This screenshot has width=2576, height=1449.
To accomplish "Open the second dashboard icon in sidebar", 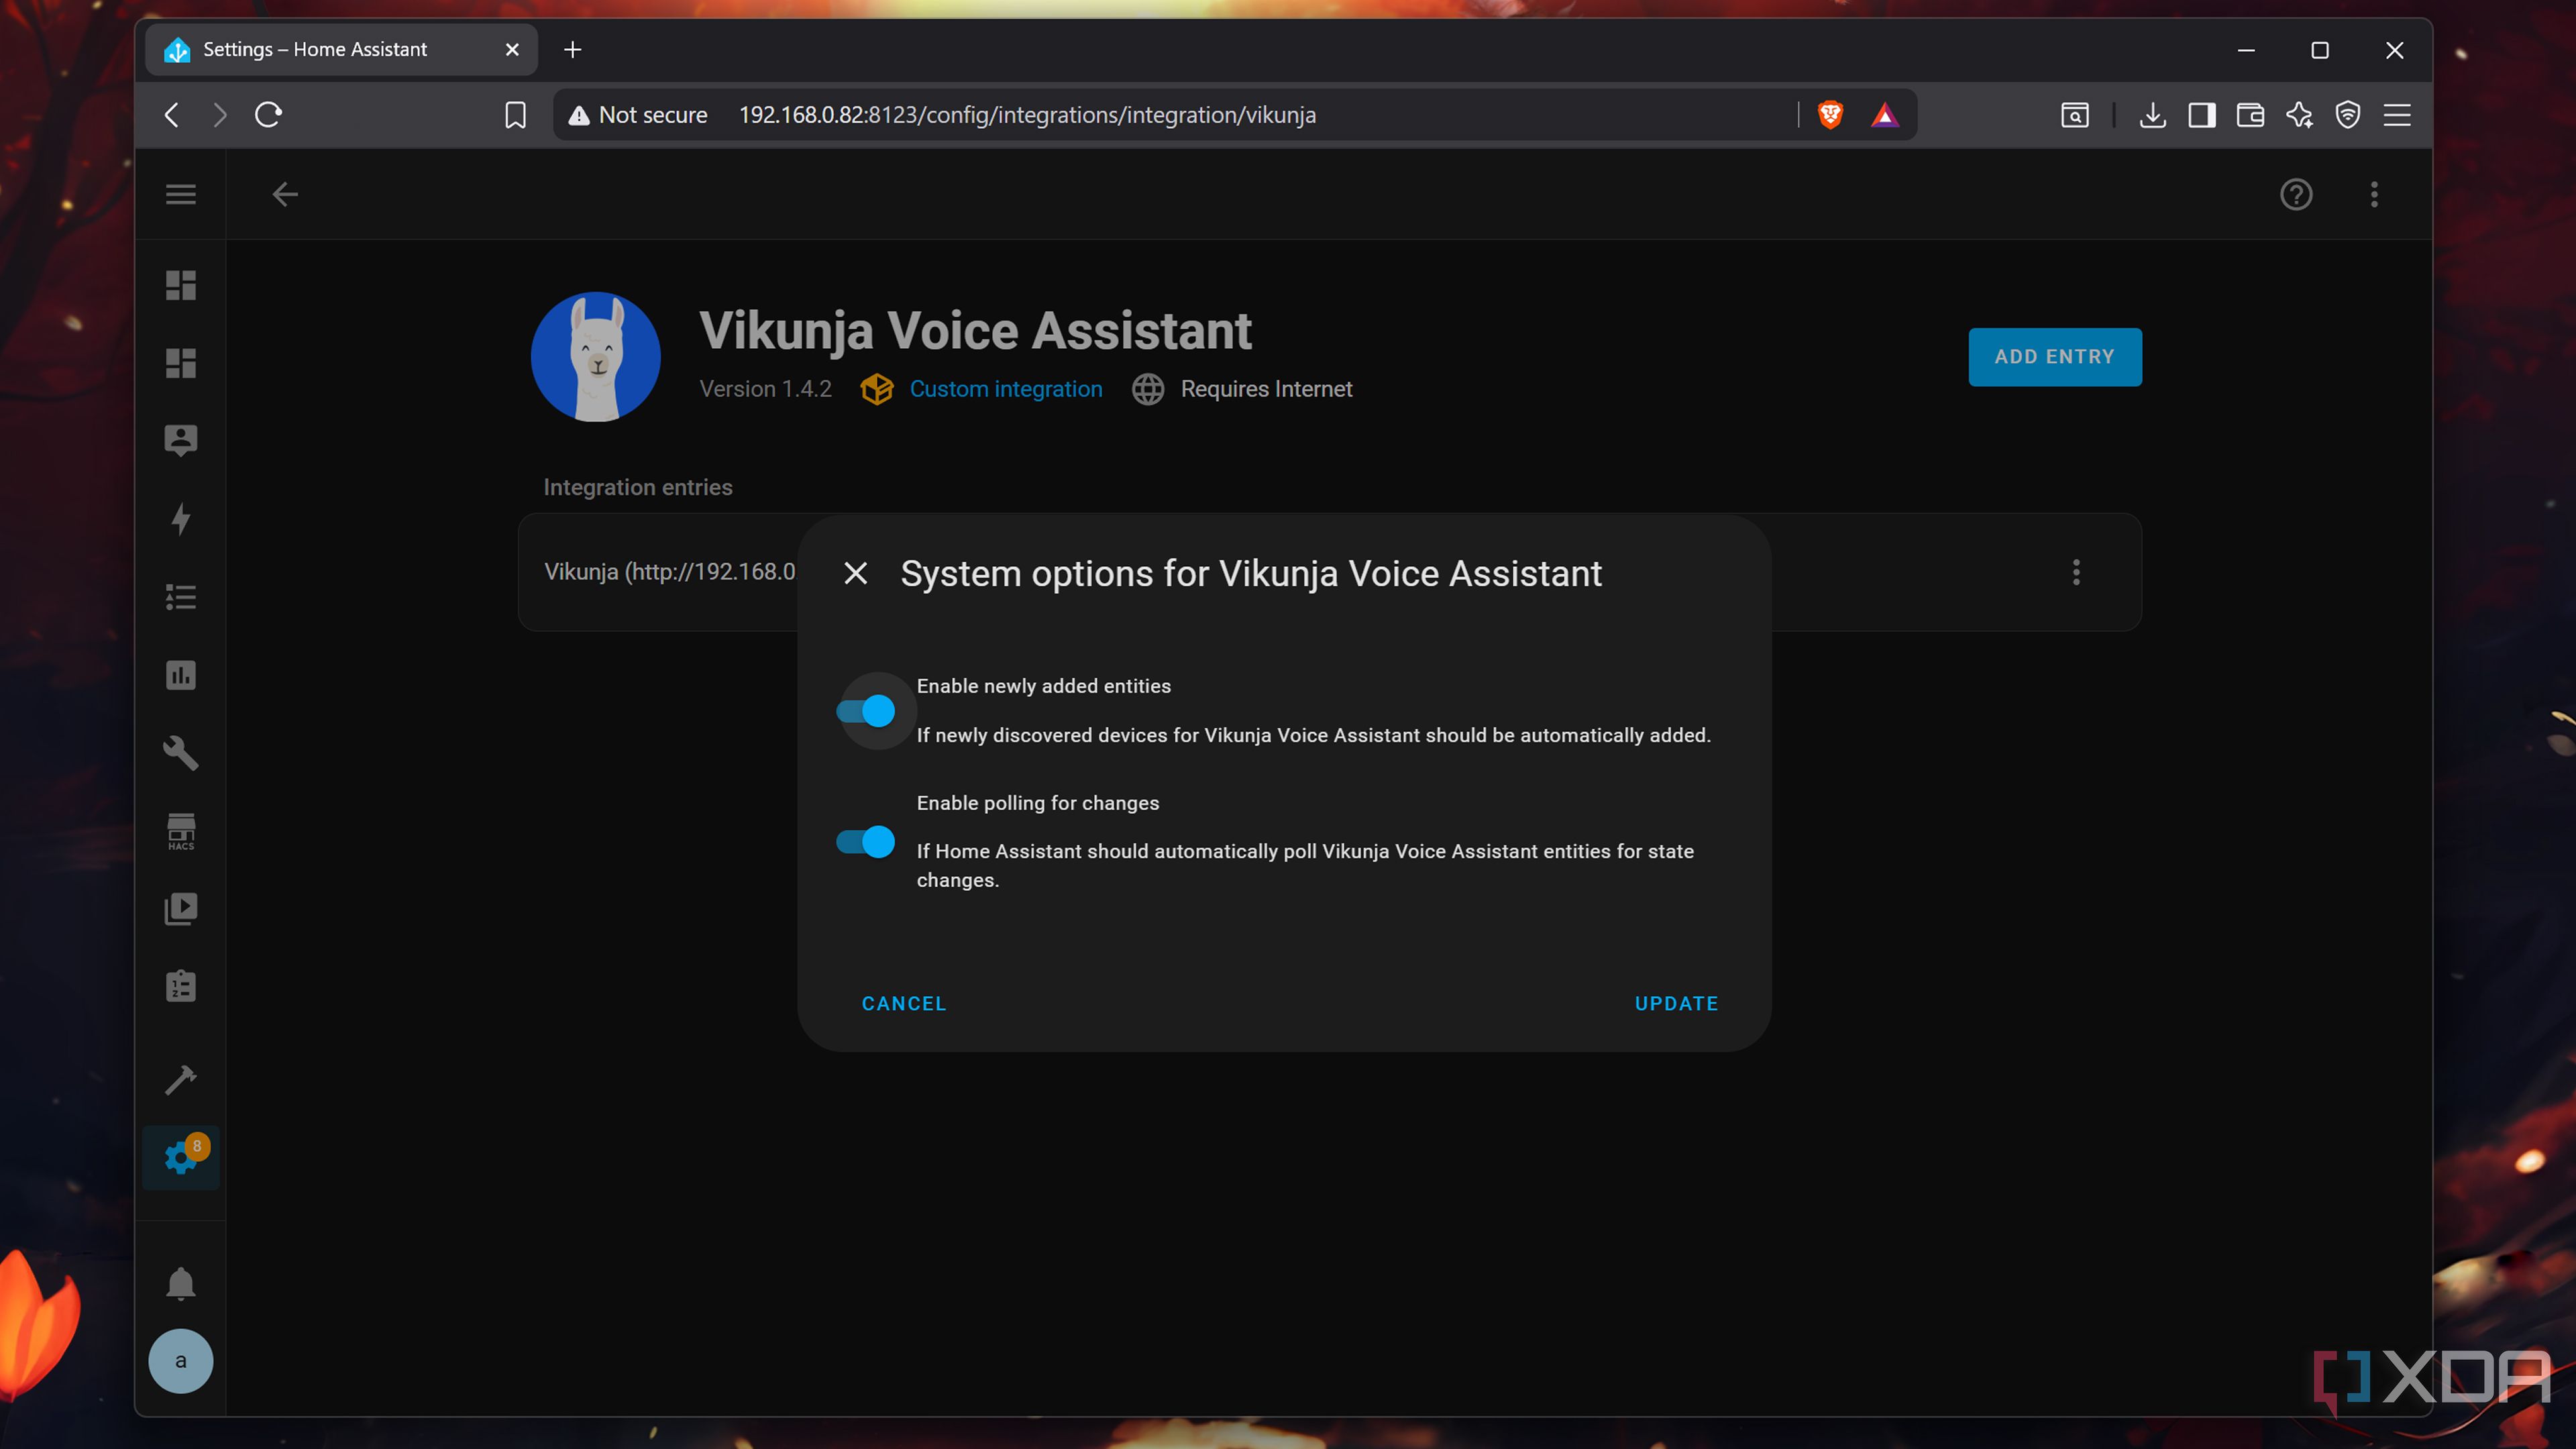I will 181,363.
